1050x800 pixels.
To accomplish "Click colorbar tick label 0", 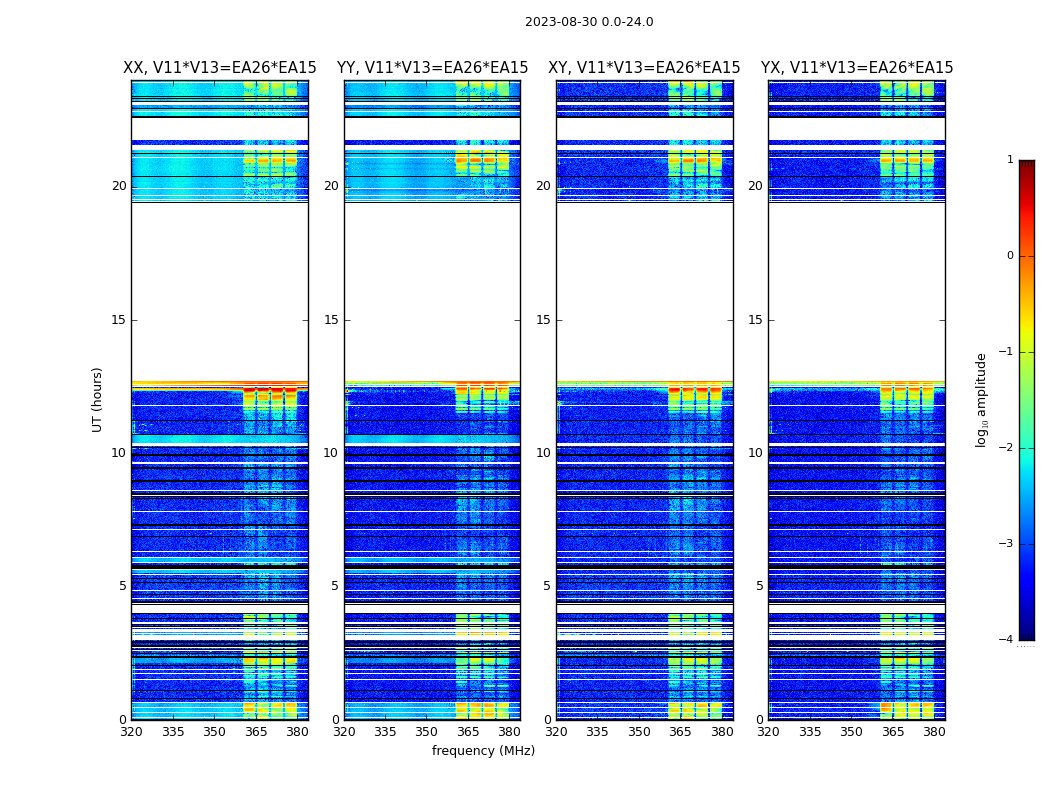I will pyautogui.click(x=1010, y=256).
